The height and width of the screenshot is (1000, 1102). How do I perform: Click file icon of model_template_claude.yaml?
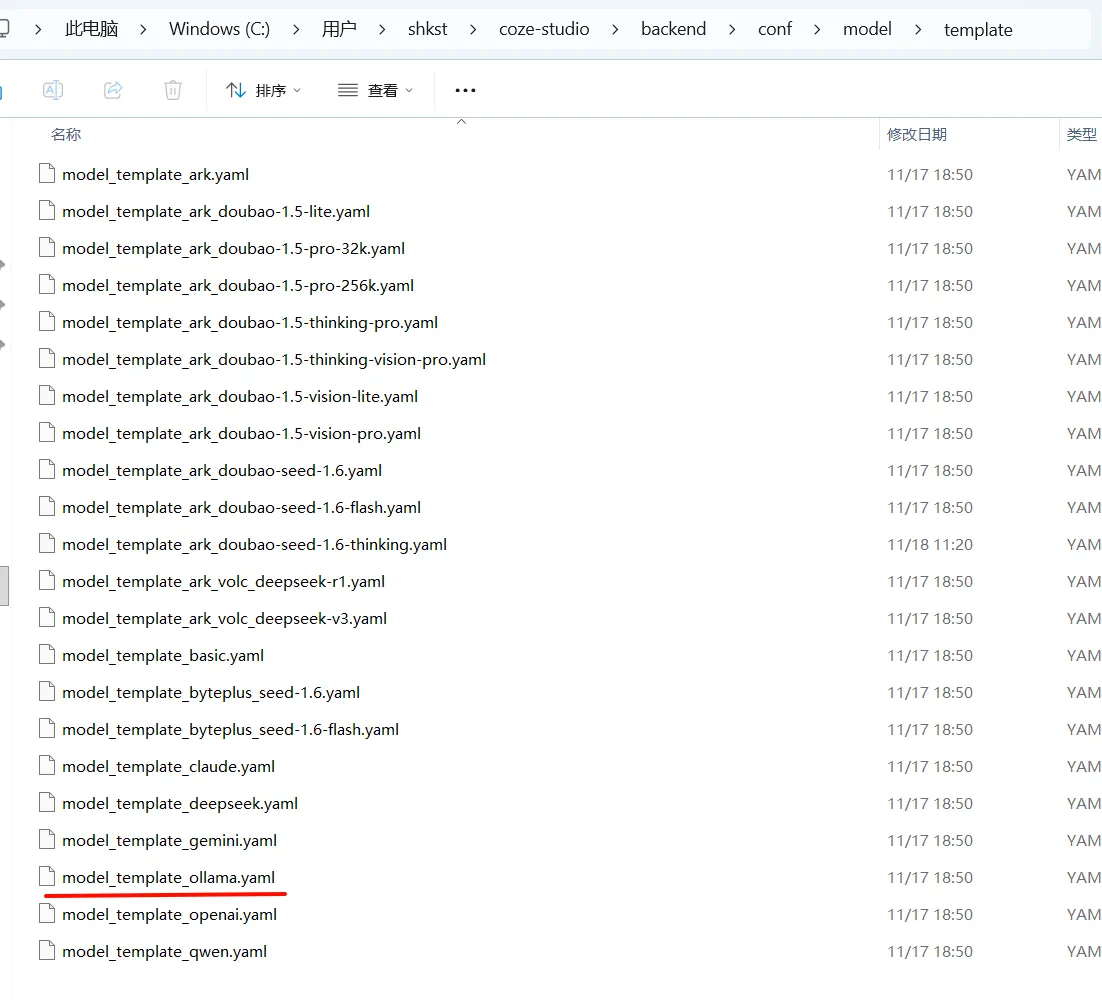click(47, 765)
